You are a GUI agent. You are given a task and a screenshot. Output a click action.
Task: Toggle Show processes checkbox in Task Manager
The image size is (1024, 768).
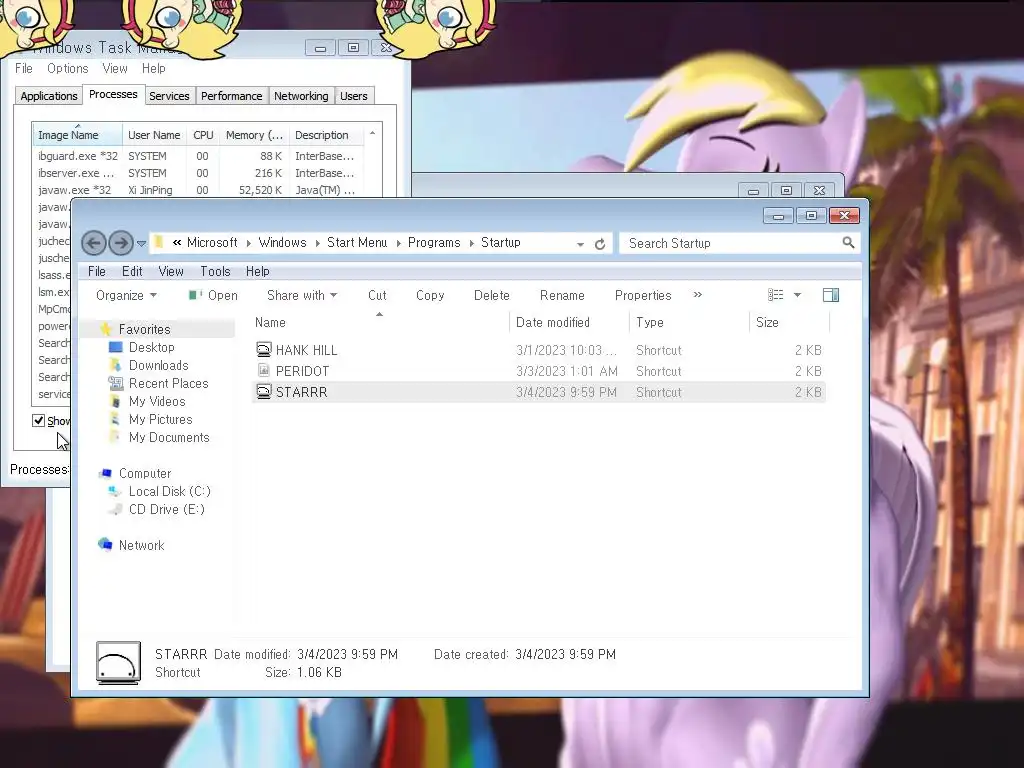point(39,421)
